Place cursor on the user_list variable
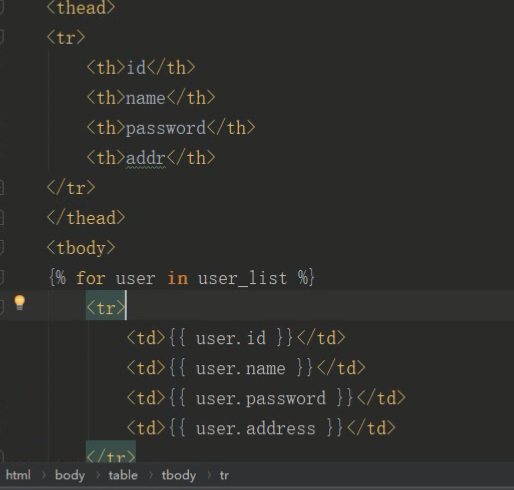 point(242,278)
